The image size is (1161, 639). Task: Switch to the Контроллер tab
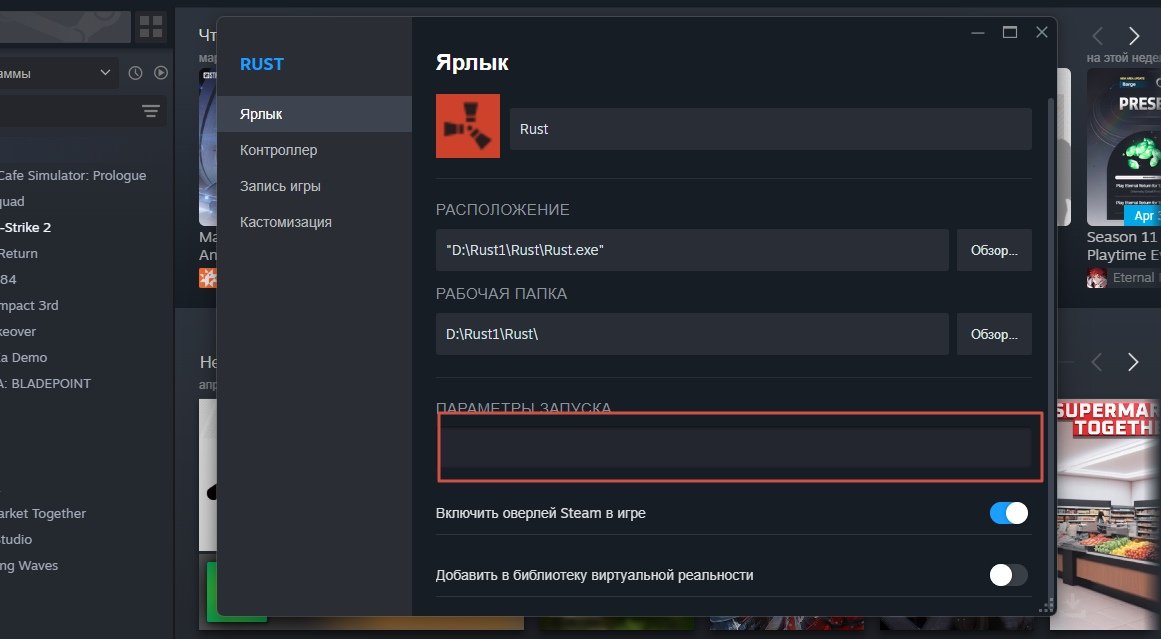(x=314, y=150)
